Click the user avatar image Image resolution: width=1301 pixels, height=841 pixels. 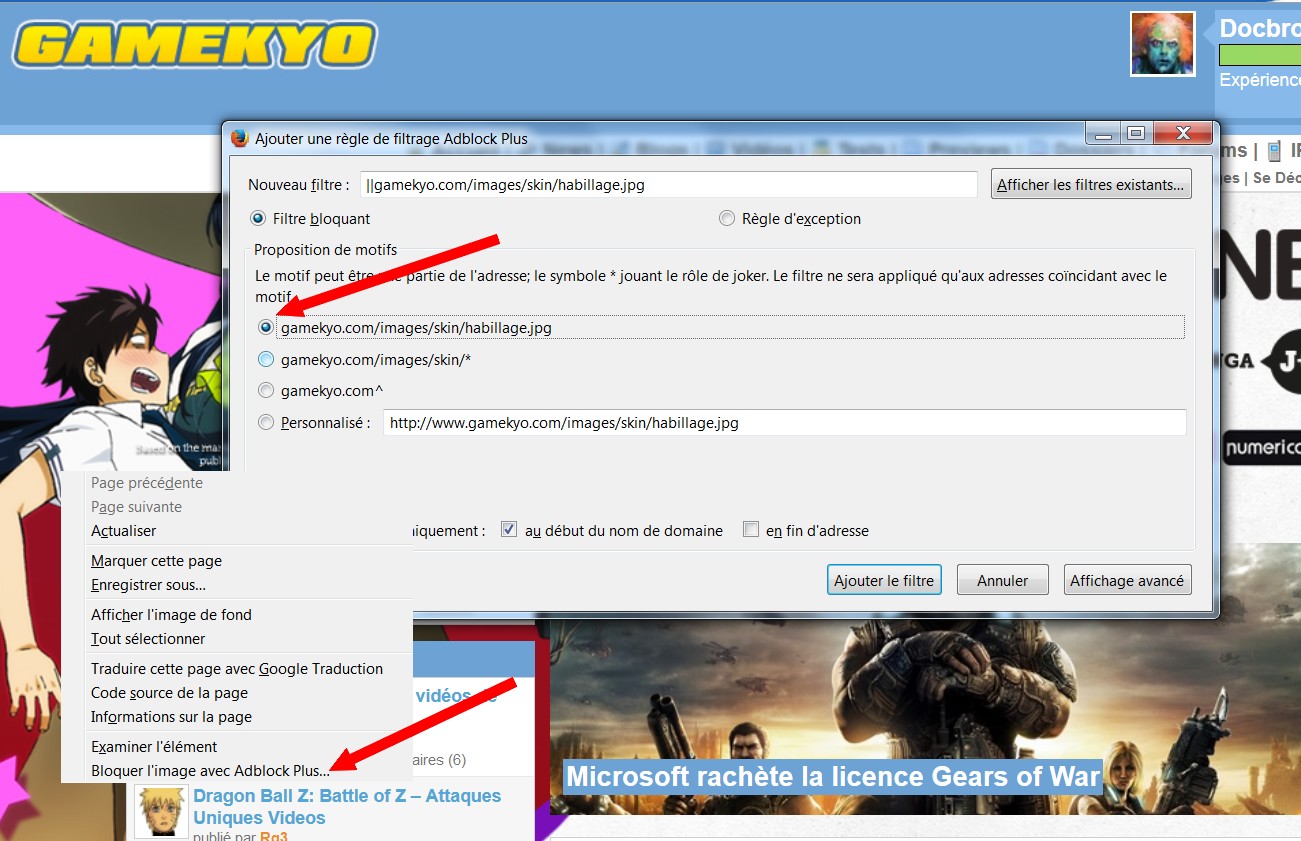1162,44
